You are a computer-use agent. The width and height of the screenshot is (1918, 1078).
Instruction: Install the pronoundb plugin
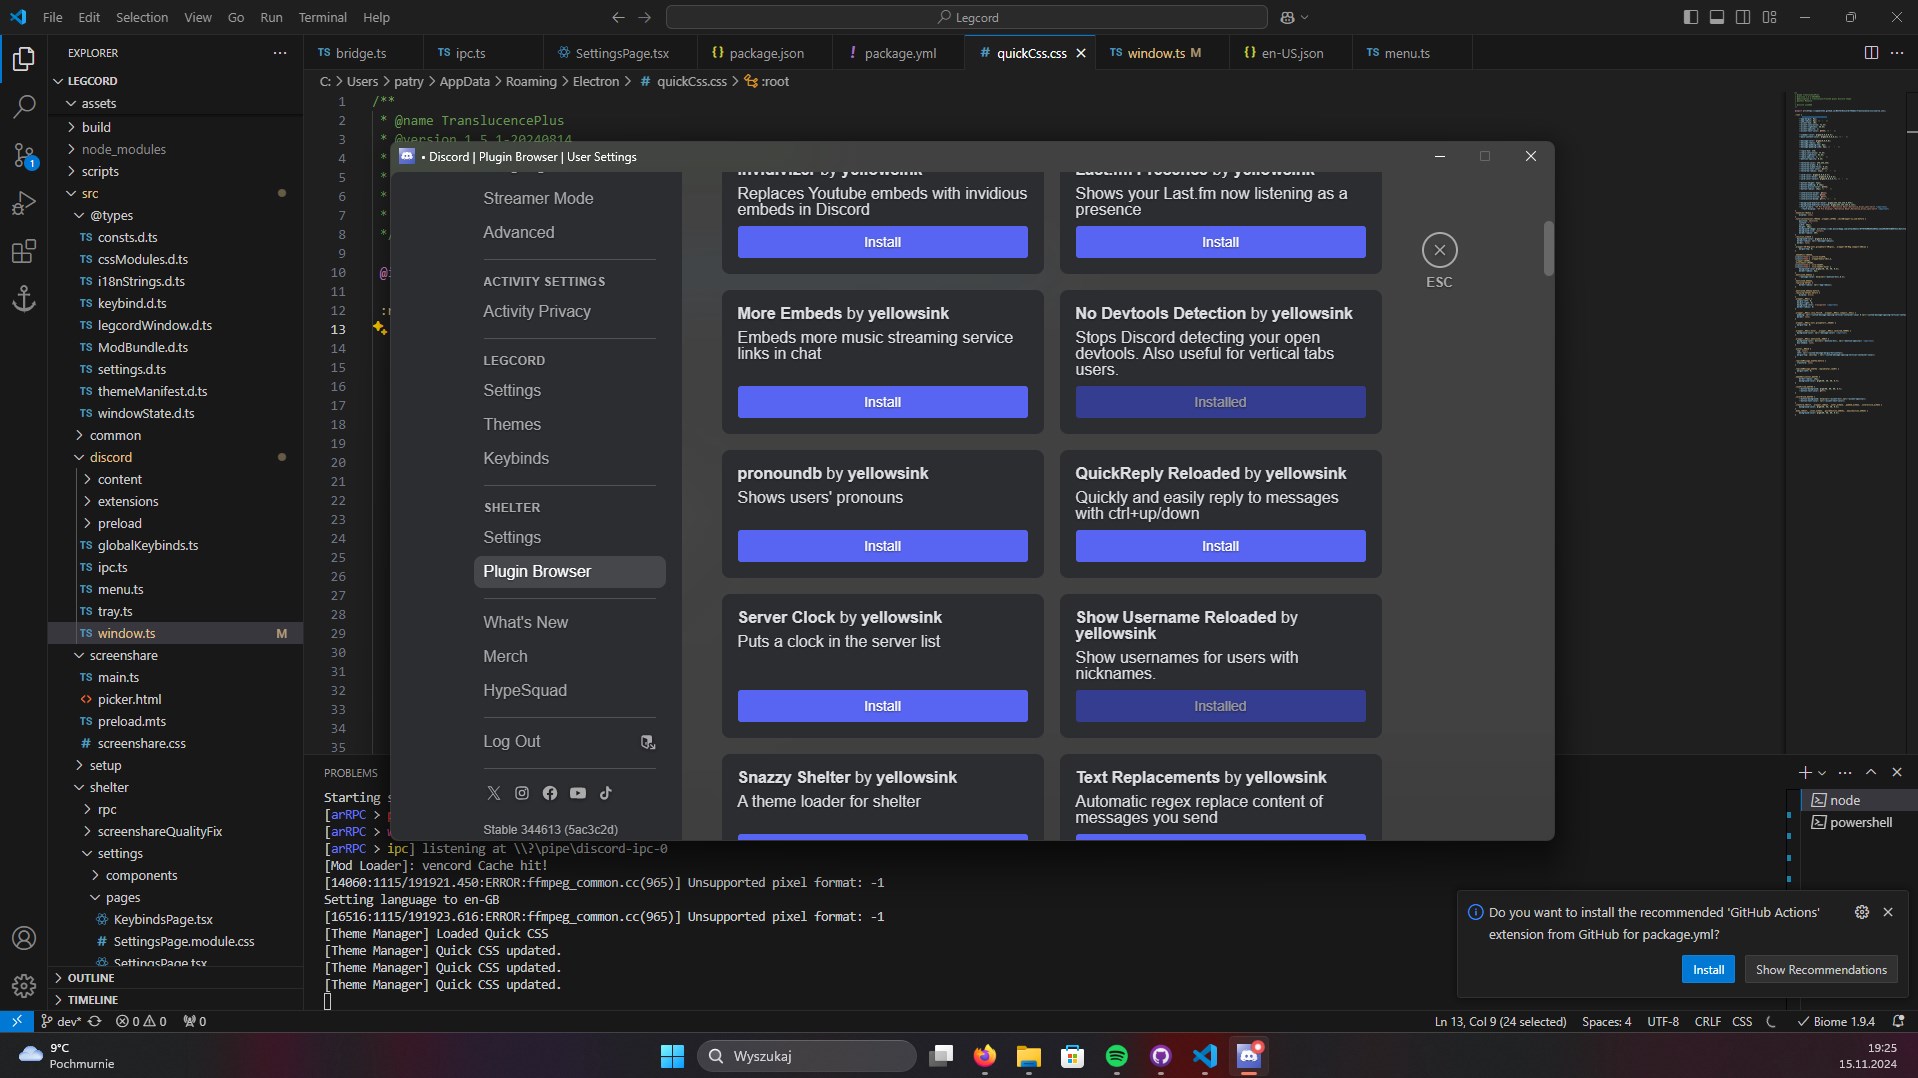coord(882,545)
